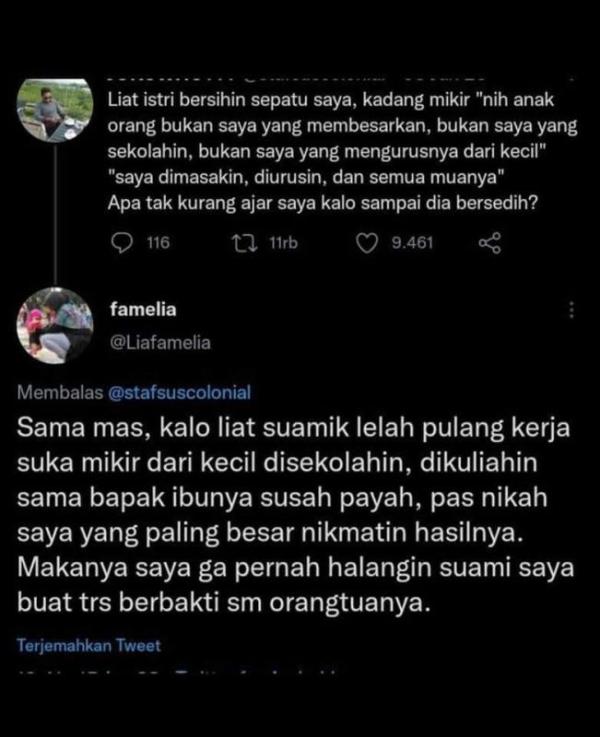Click Terjemahkan Tweet to translate
The image size is (600, 737).
[x=89, y=645]
